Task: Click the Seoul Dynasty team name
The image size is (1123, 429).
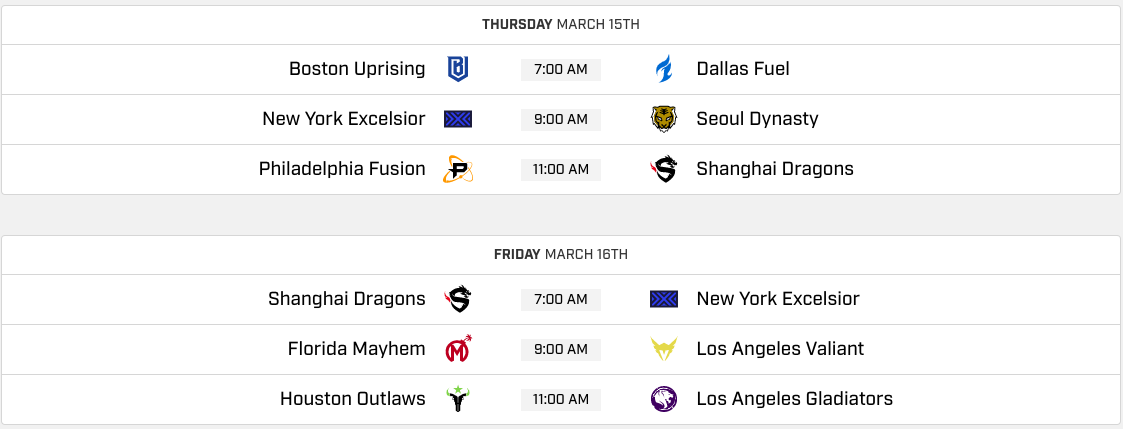Action: tap(757, 119)
